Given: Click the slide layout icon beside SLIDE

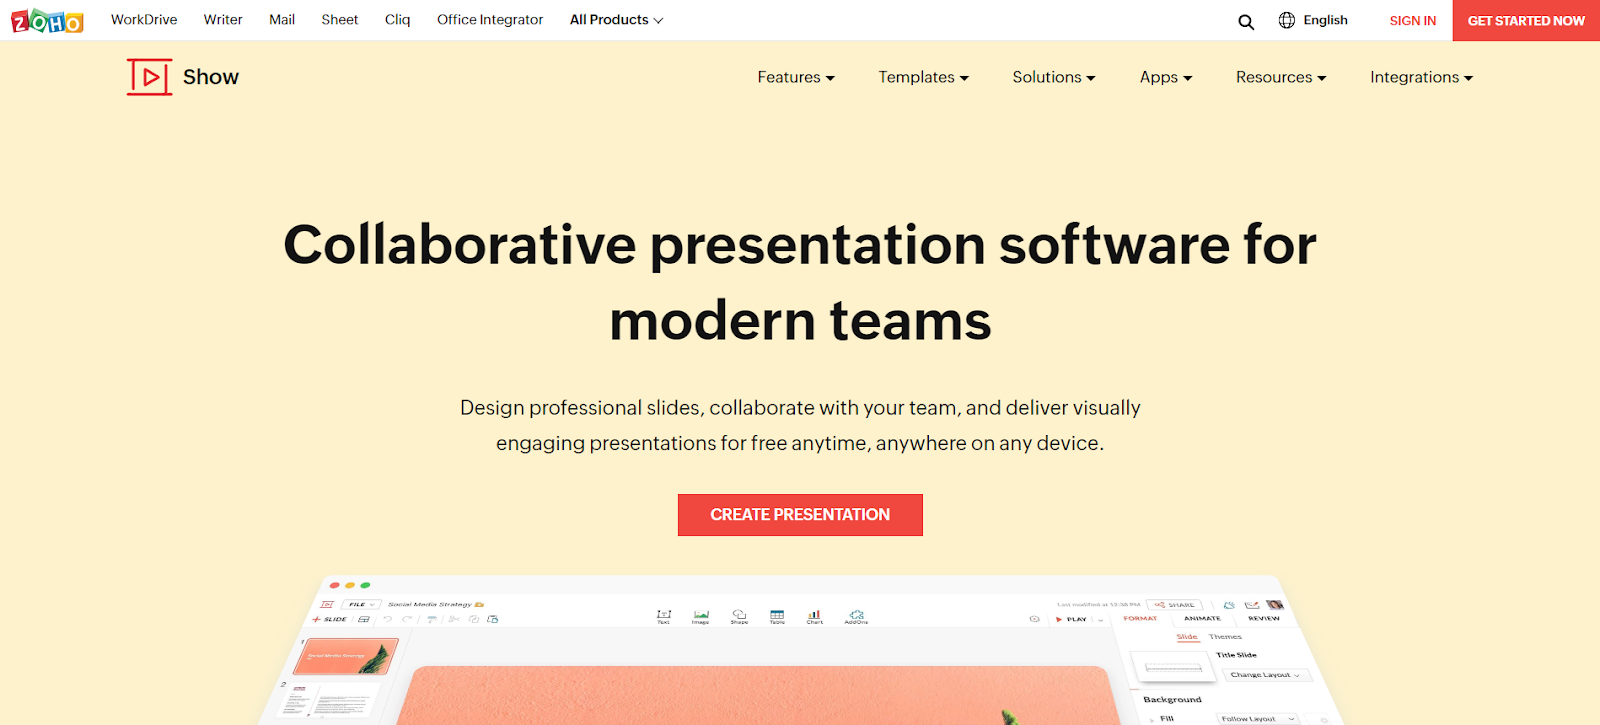Looking at the screenshot, I should 364,619.
